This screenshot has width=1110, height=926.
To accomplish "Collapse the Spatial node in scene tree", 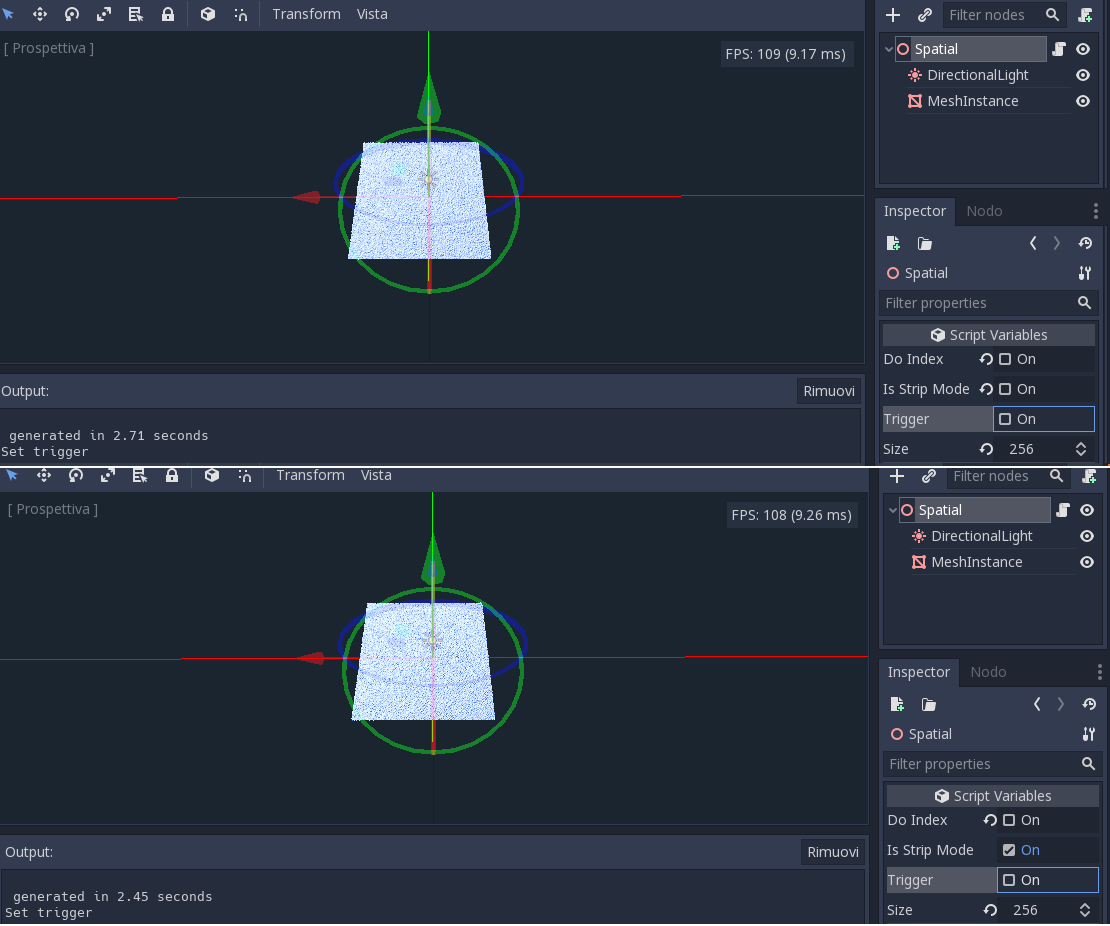I will click(888, 48).
